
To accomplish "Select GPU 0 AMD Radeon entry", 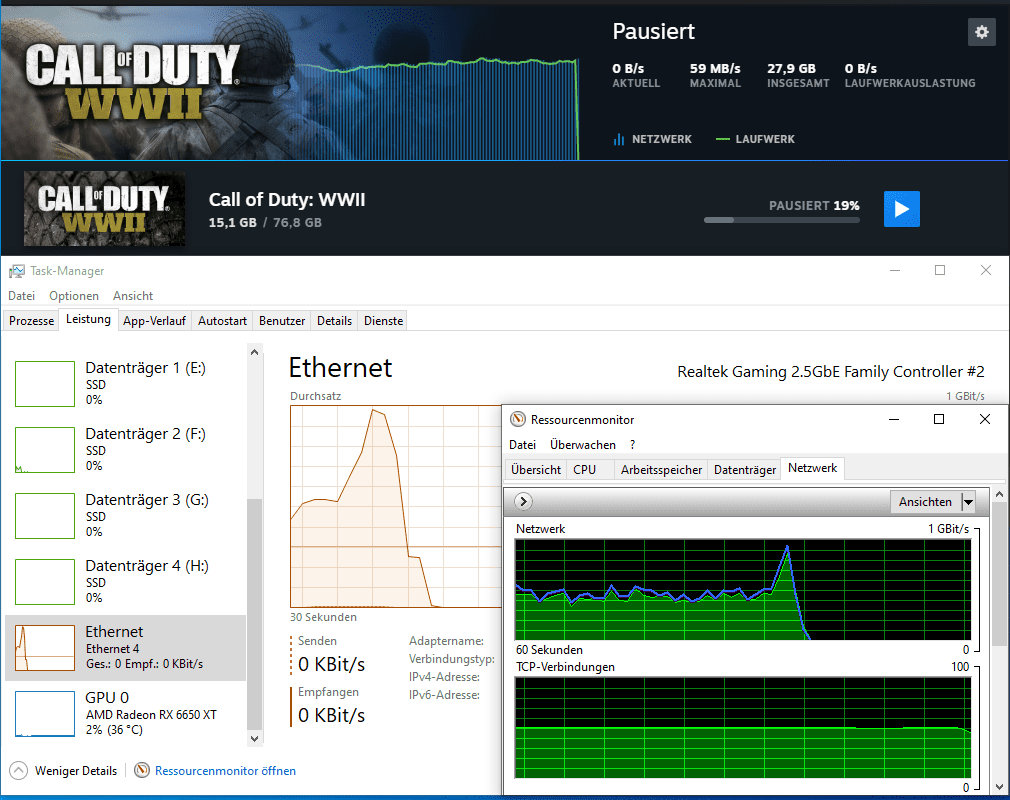I will pos(126,714).
